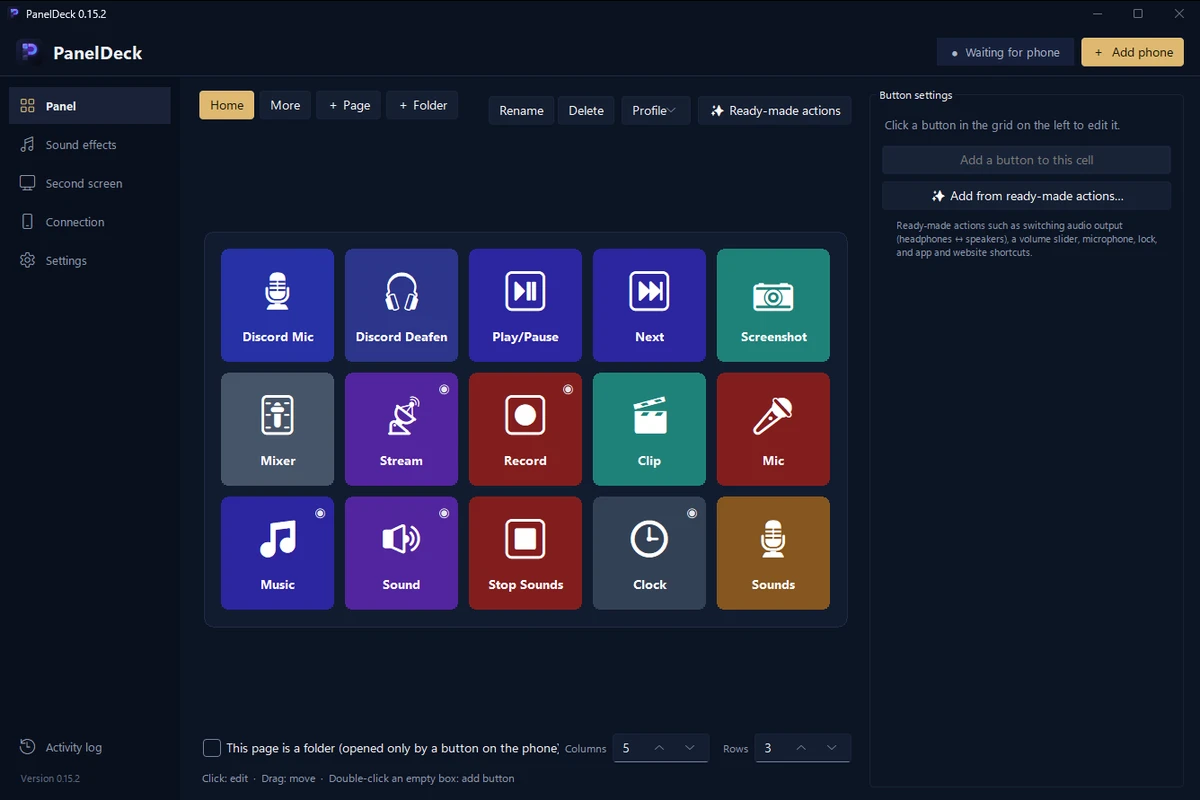Viewport: 1200px width, 800px height.
Task: Select the Stream satellite dish tile
Action: [x=401, y=429]
